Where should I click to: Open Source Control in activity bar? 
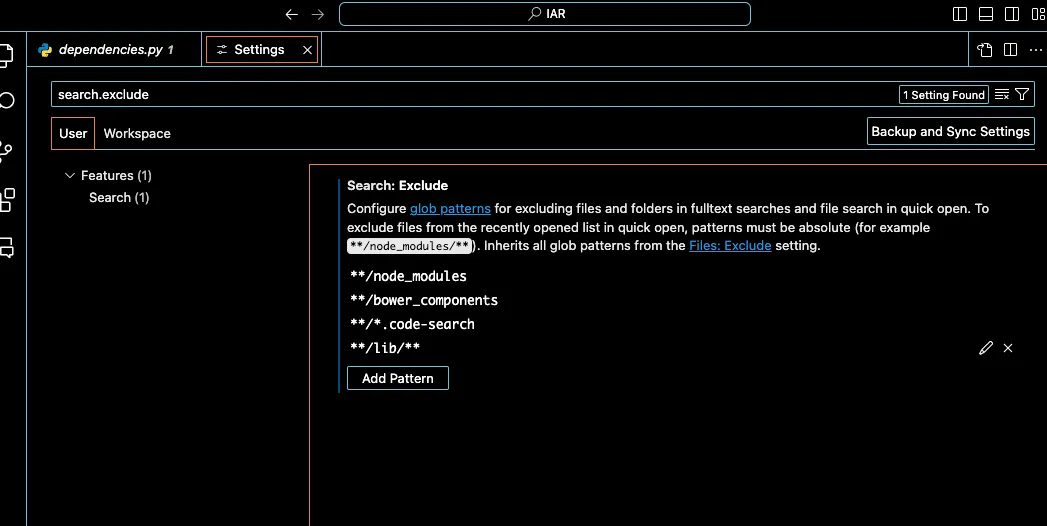[x=6, y=152]
